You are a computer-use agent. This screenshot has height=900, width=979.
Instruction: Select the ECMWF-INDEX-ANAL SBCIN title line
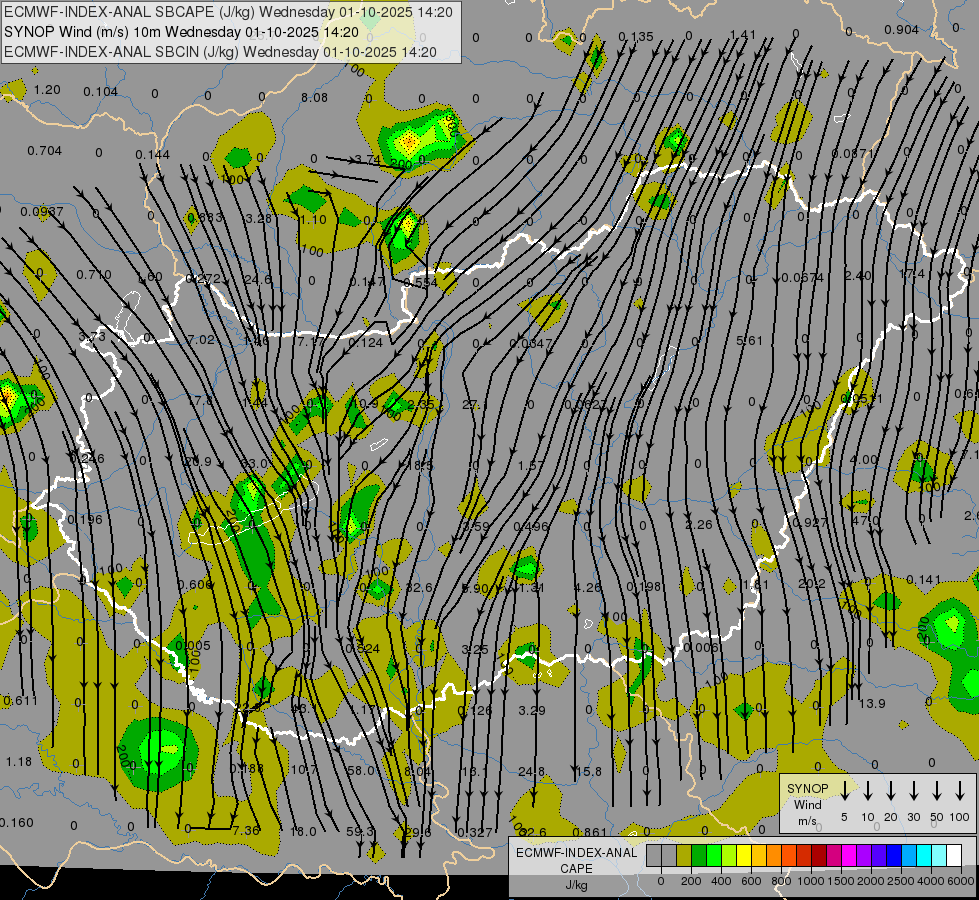point(220,51)
